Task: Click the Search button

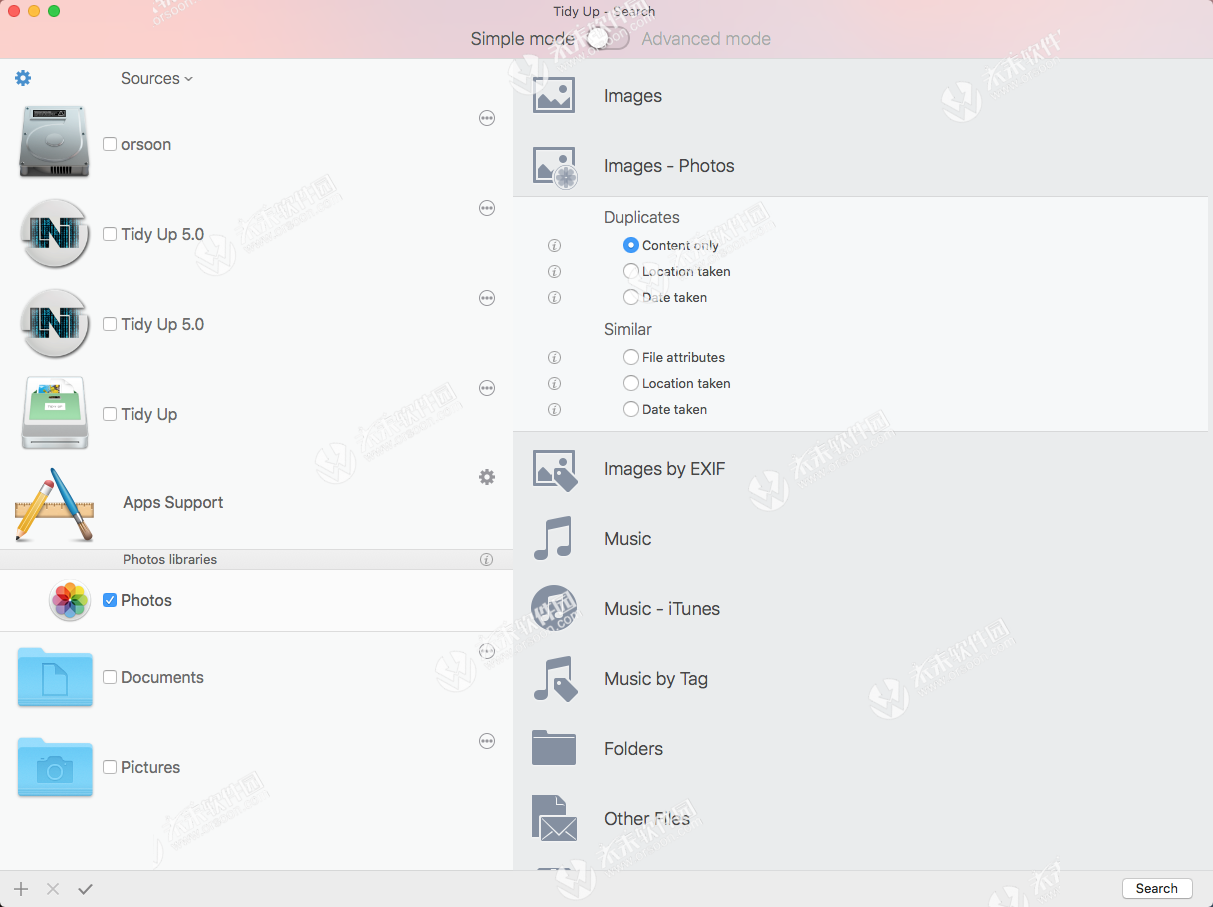Action: point(1157,888)
